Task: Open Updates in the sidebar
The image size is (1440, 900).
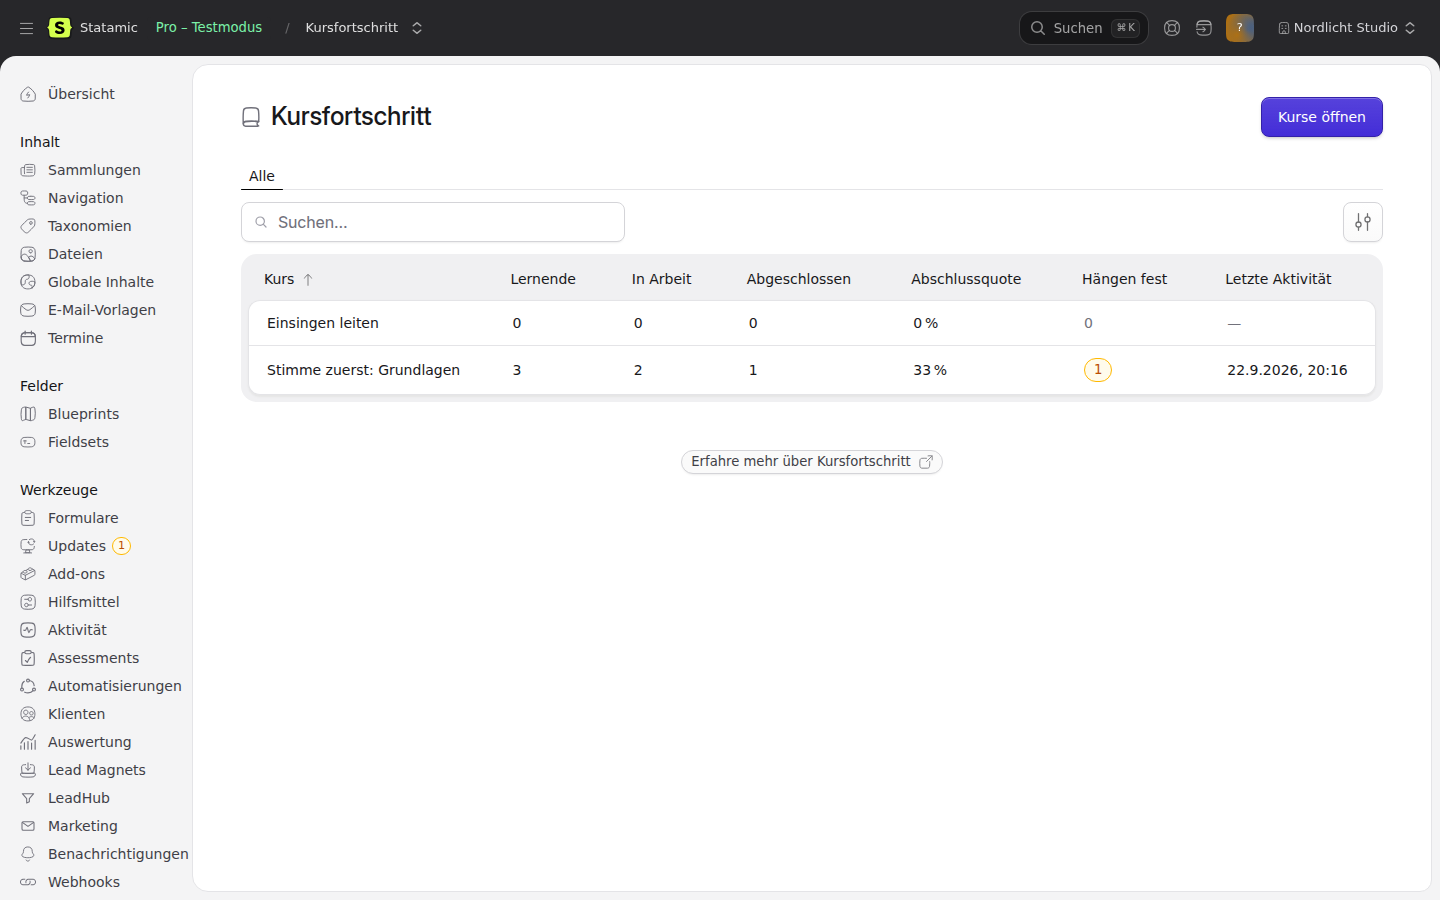Action: 77,546
